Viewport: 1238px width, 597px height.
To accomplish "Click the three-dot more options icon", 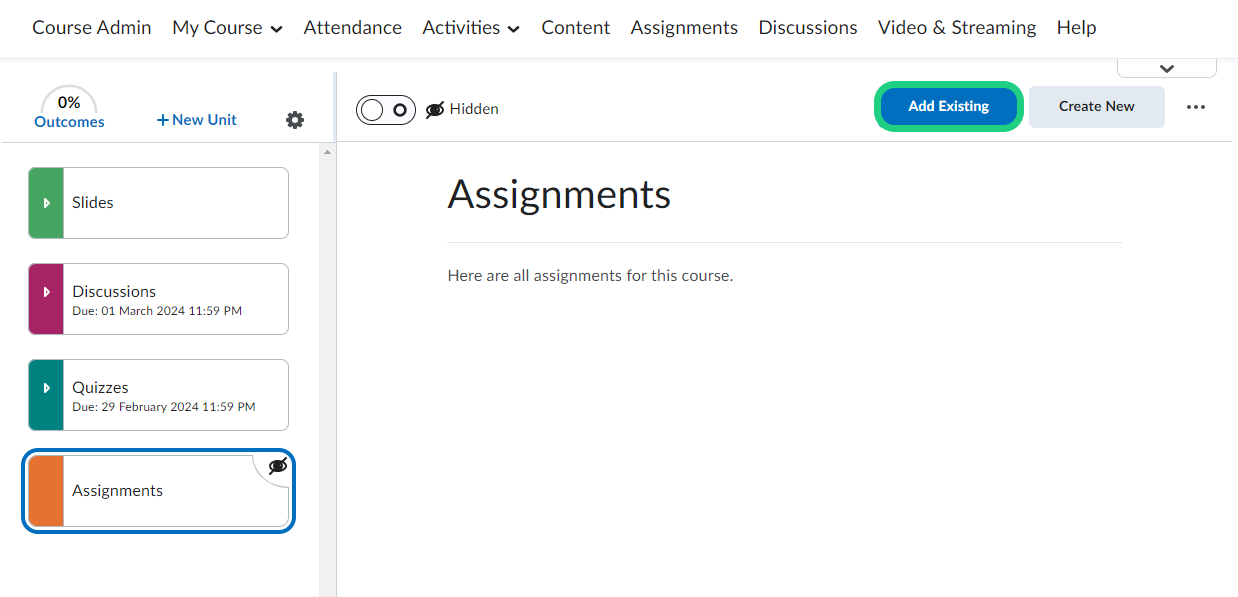I will click(x=1196, y=107).
